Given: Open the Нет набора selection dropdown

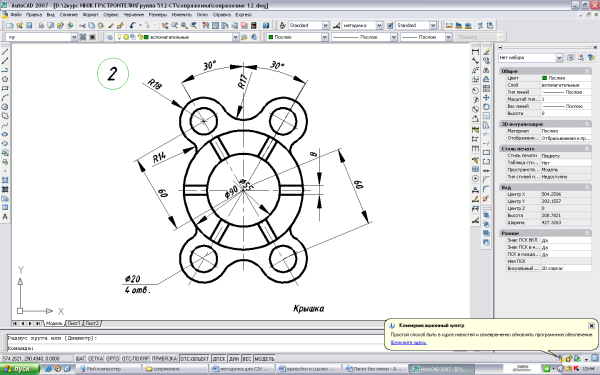Looking at the screenshot, I should [530, 57].
